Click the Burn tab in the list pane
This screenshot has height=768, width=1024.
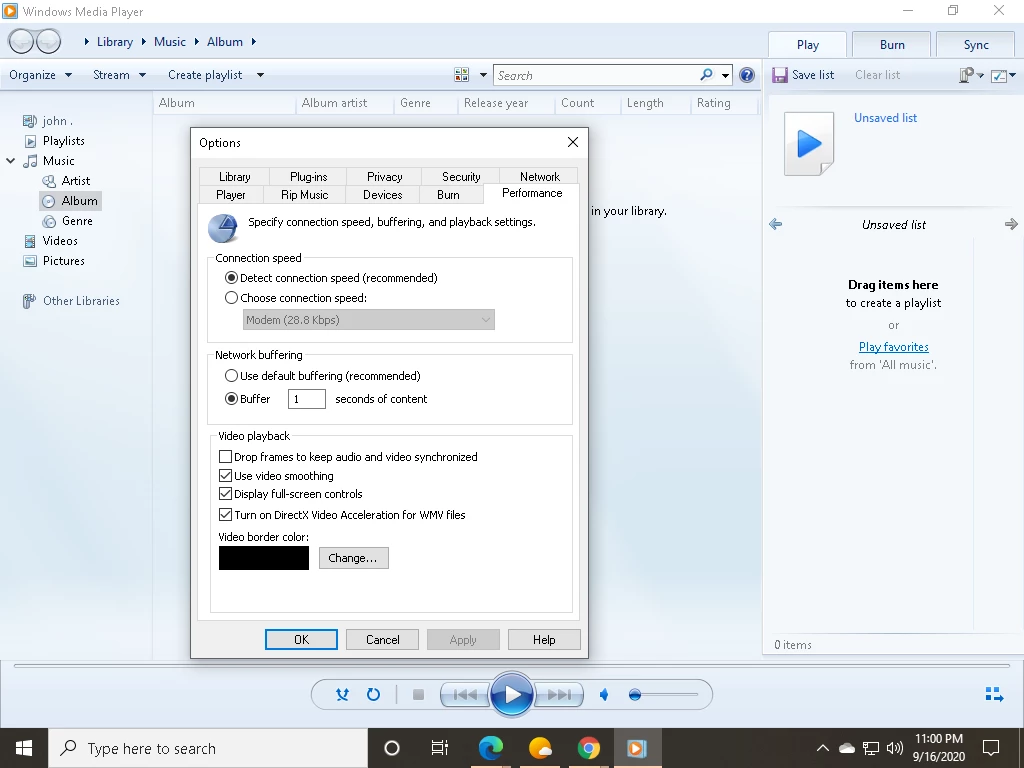pyautogui.click(x=892, y=44)
